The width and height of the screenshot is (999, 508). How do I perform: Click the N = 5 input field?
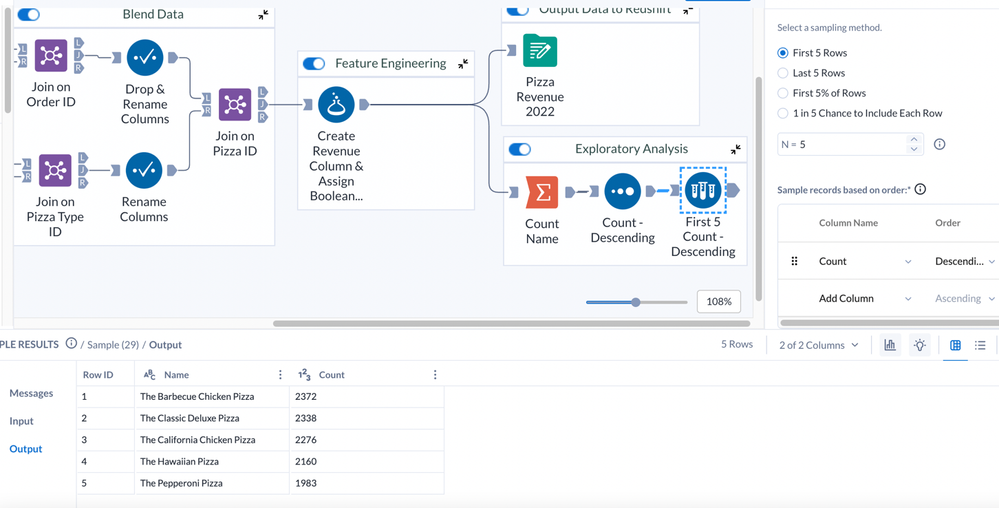coord(842,144)
